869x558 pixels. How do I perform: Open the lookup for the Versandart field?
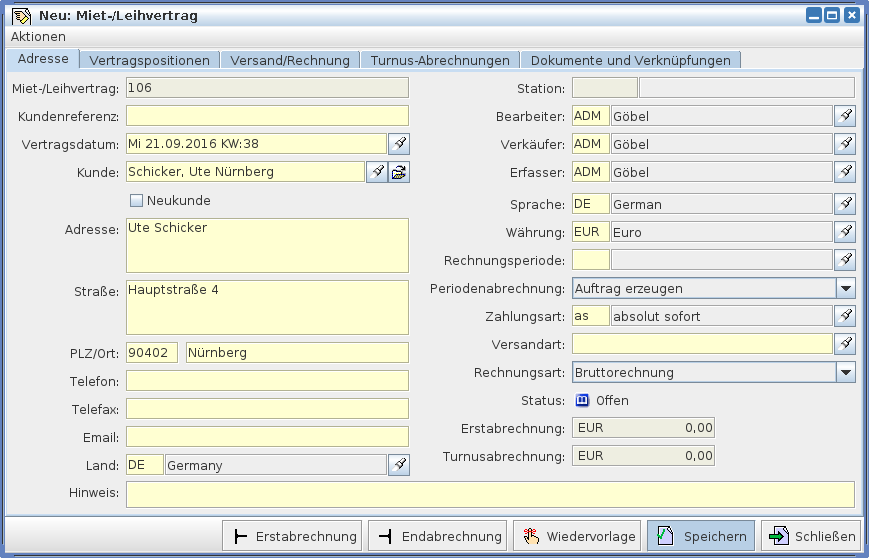pyautogui.click(x=845, y=344)
